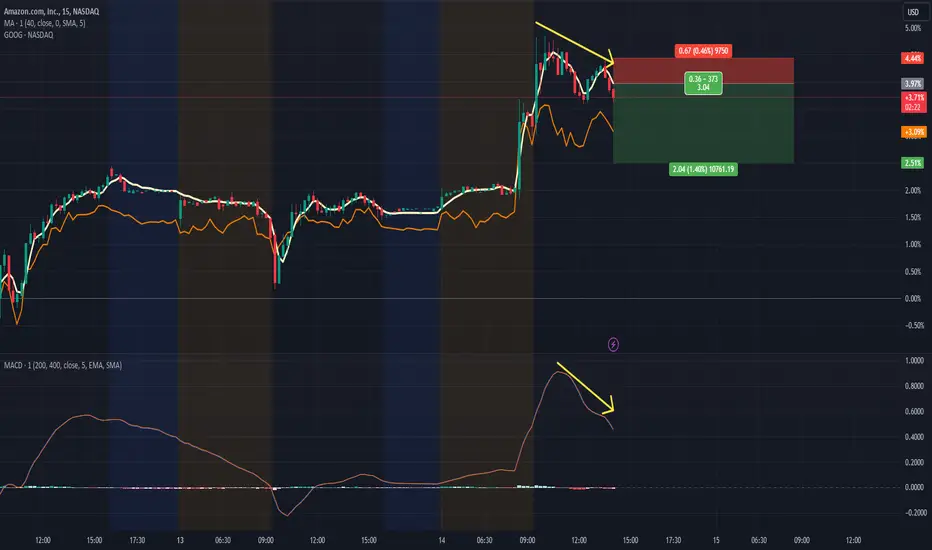The image size is (932, 550).
Task: Click the -0.2000 MACD scale label
Action: click(x=915, y=513)
